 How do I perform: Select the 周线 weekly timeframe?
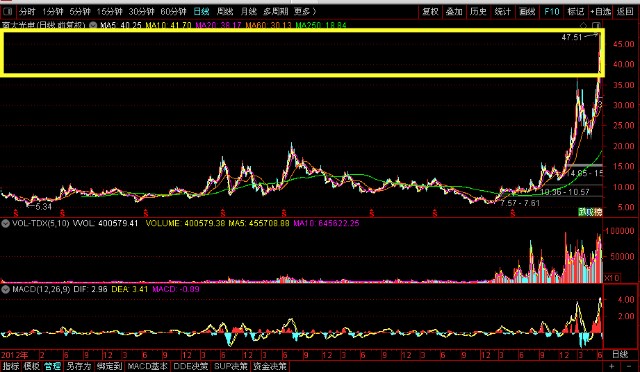point(225,11)
